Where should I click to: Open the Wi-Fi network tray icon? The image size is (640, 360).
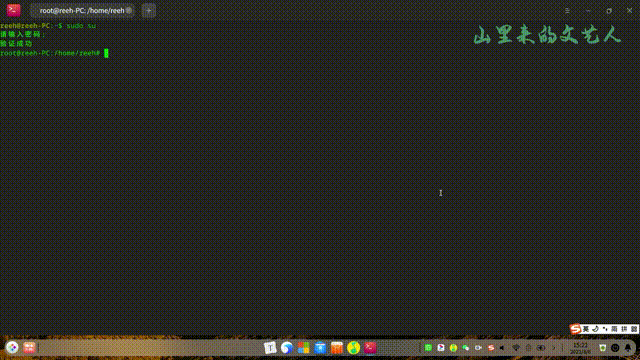click(516, 348)
